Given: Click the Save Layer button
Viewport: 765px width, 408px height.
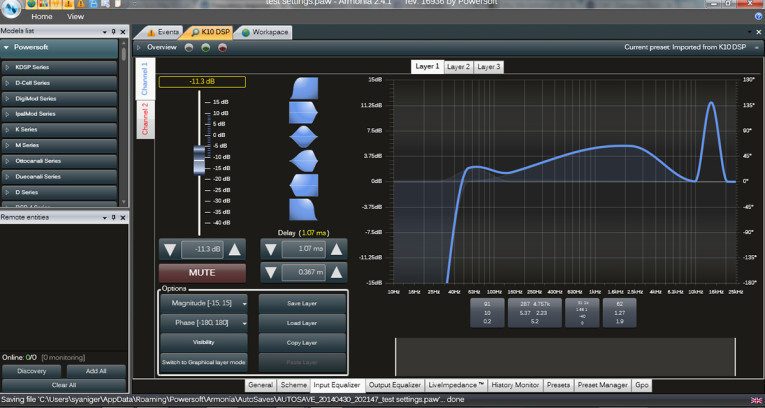Looking at the screenshot, I should coord(302,304).
